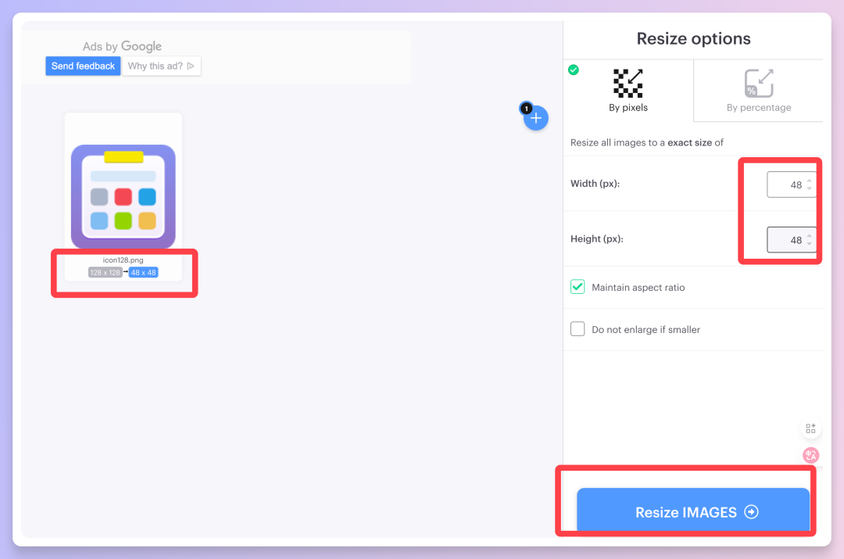Click the pink round translate icon
Screen dimensions: 844x559
point(811,455)
